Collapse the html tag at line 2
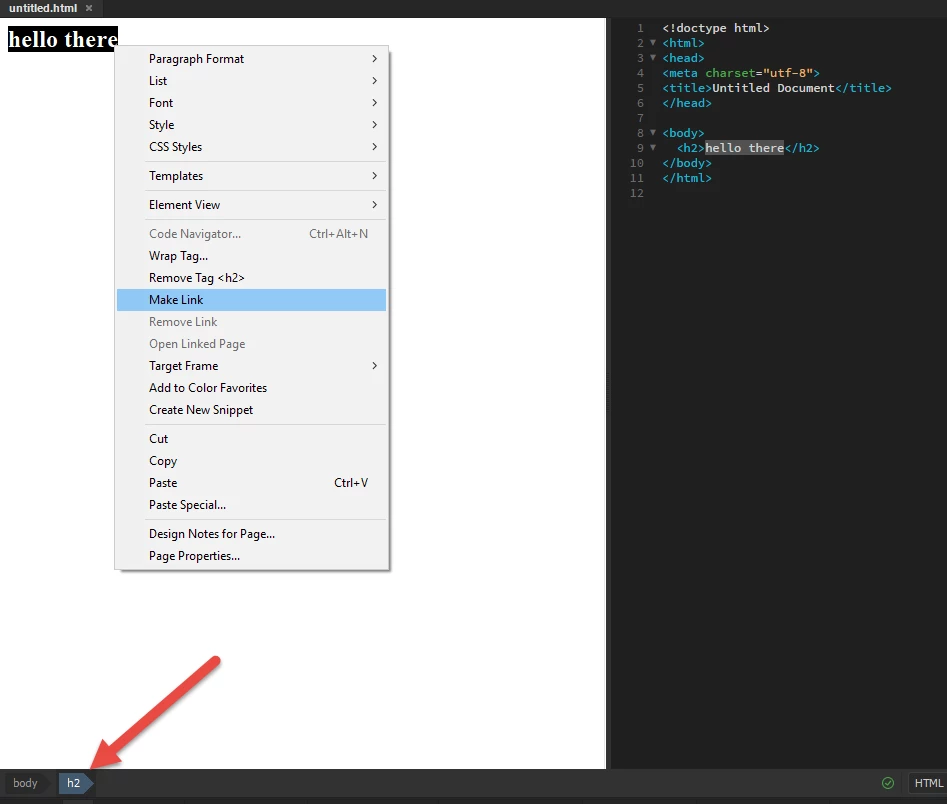The image size is (947, 804). point(652,43)
